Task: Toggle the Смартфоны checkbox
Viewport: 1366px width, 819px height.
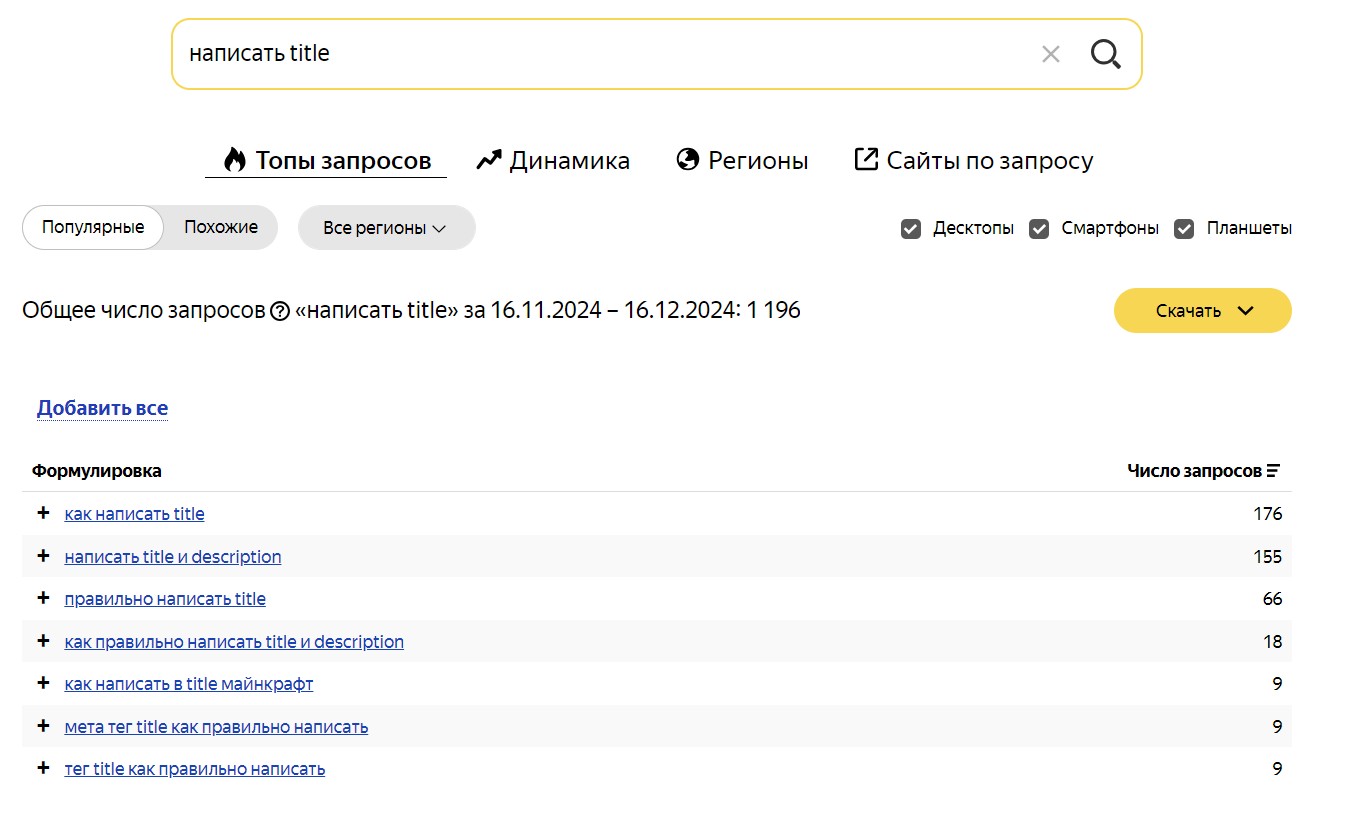Action: coord(1040,228)
